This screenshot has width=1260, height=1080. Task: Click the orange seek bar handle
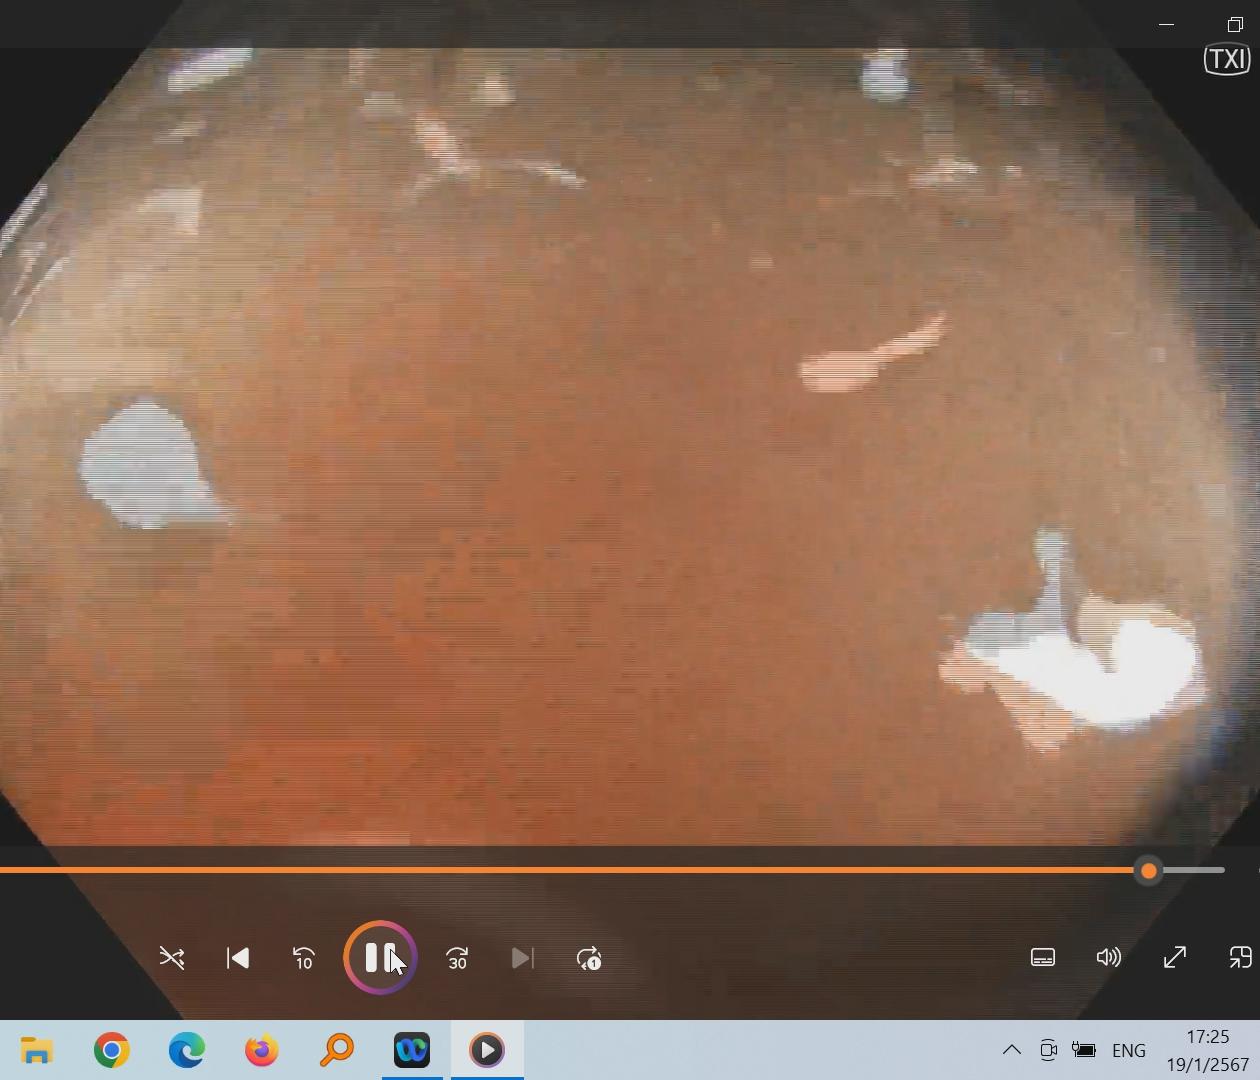1149,871
